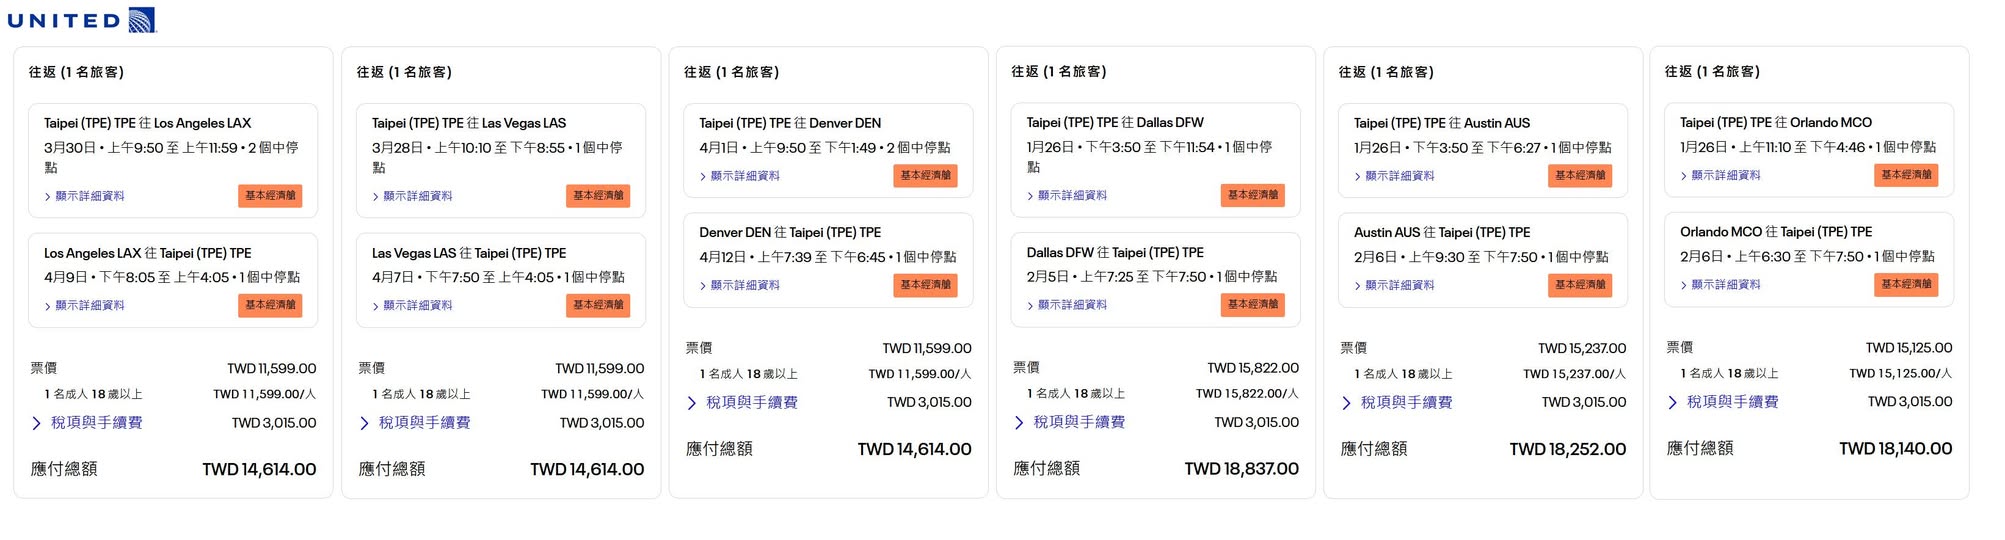The height and width of the screenshot is (540, 2005).
Task: Expand taxes and fees in Los Angeles card
Action: pyautogui.click(x=96, y=423)
